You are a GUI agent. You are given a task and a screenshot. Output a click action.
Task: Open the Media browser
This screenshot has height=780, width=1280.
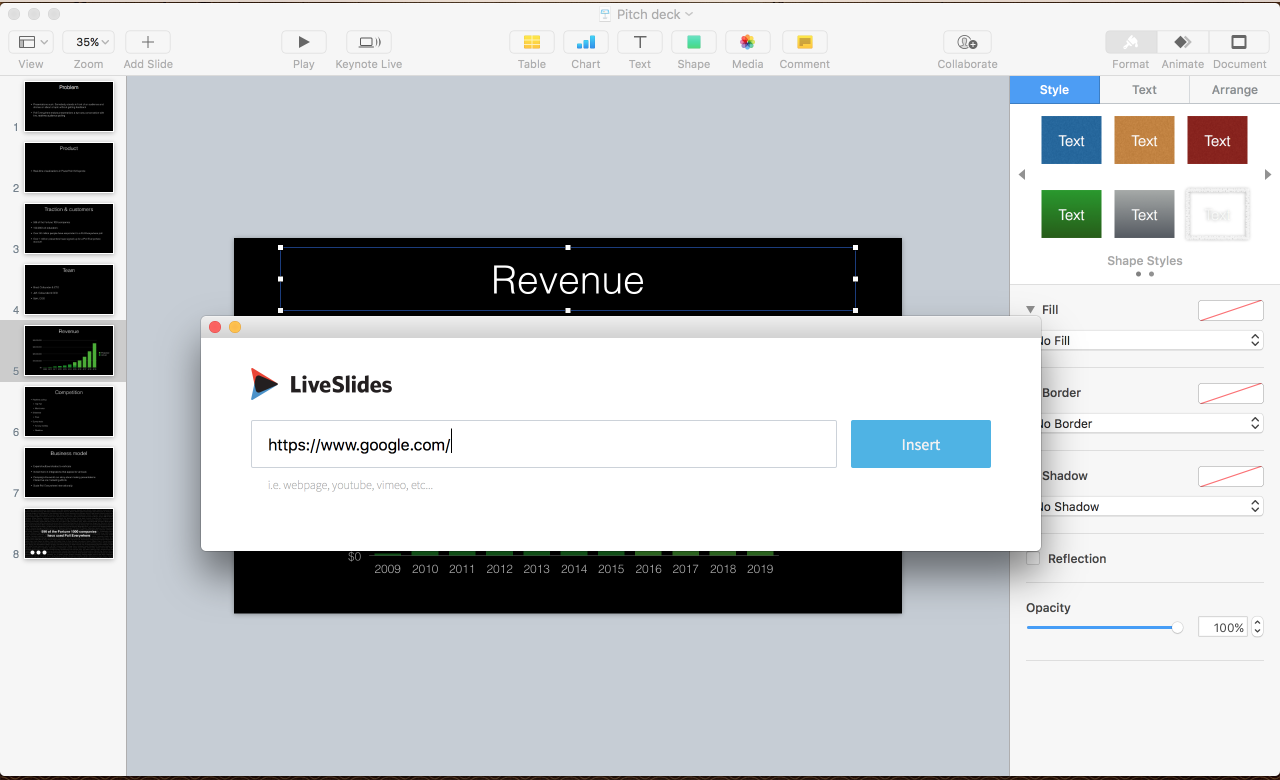click(x=747, y=42)
